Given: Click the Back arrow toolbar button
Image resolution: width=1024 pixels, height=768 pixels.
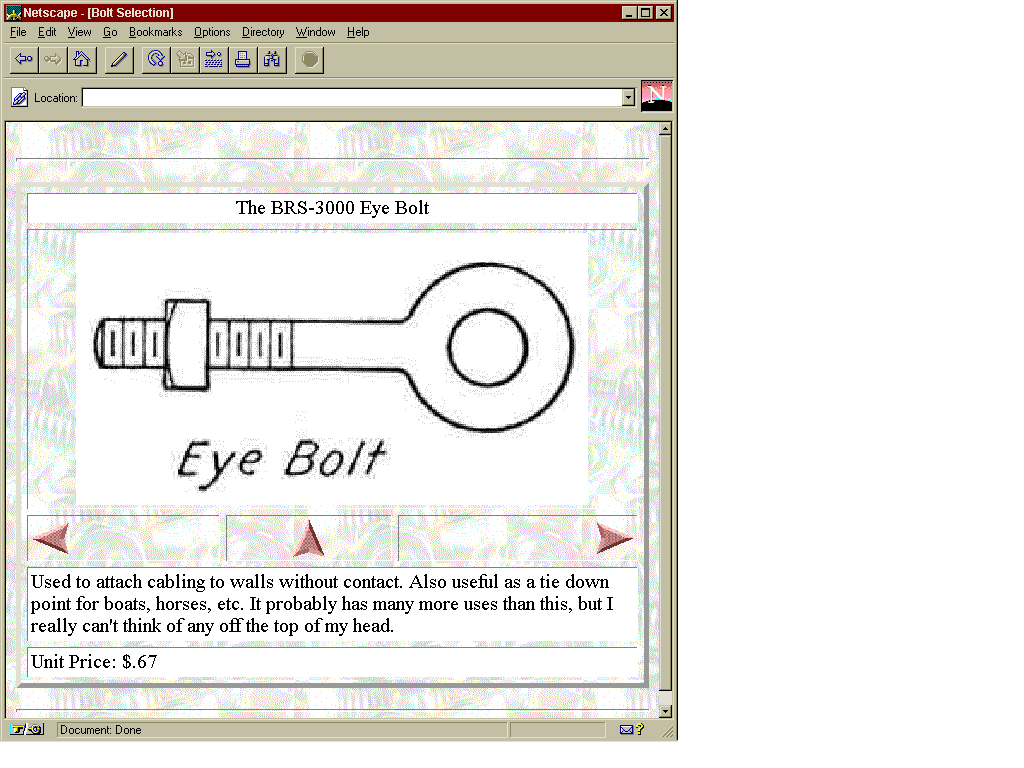Looking at the screenshot, I should pyautogui.click(x=24, y=60).
